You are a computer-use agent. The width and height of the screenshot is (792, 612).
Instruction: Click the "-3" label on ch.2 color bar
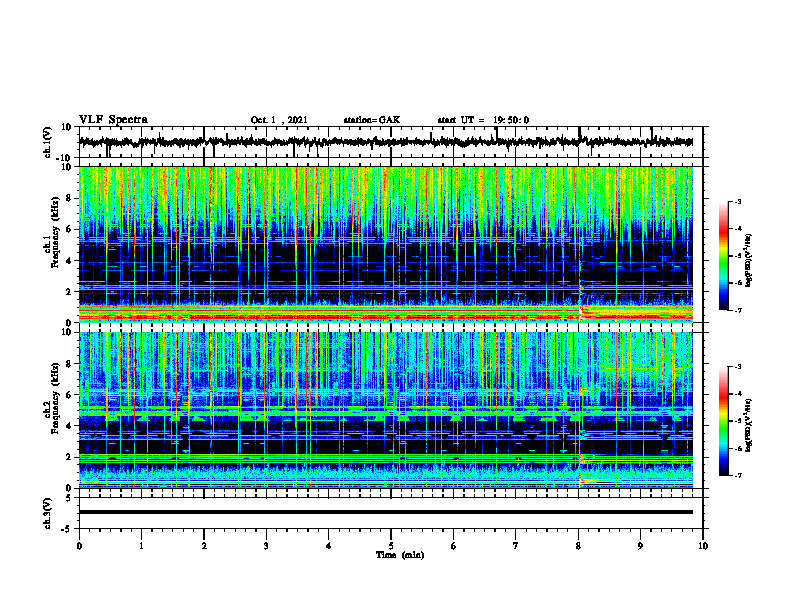click(x=737, y=367)
